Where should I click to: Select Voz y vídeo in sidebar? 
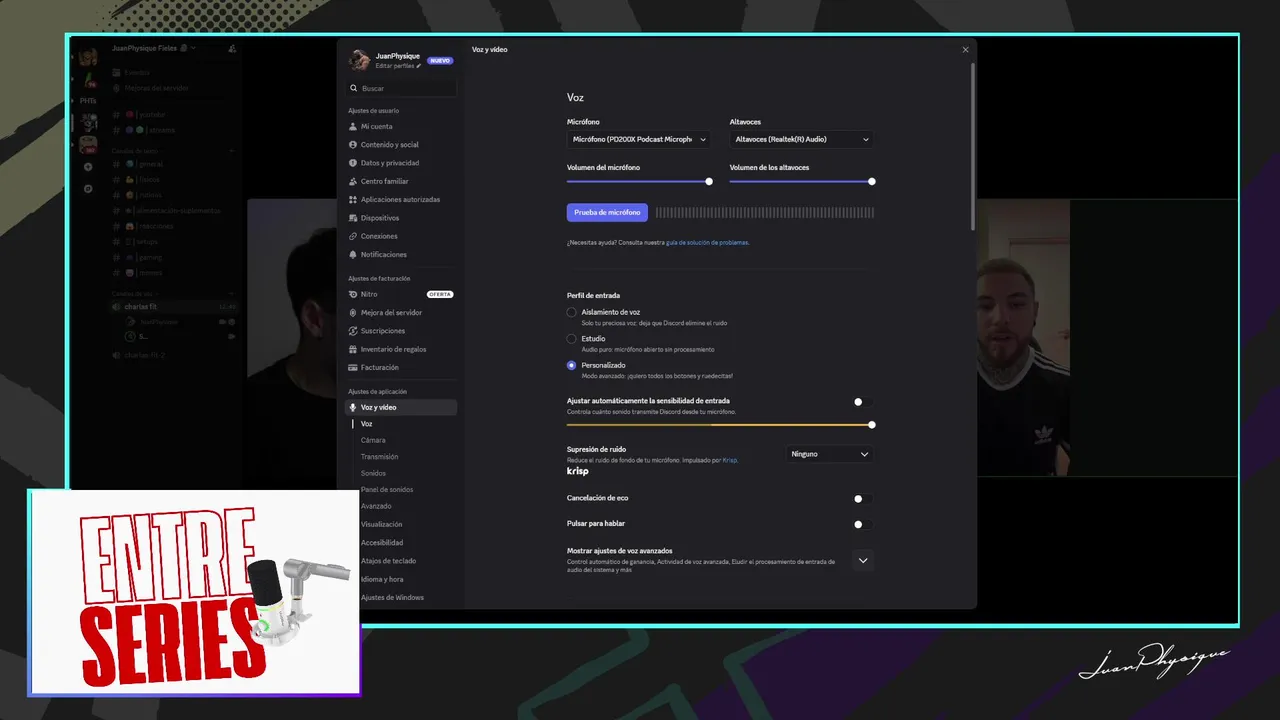400,407
